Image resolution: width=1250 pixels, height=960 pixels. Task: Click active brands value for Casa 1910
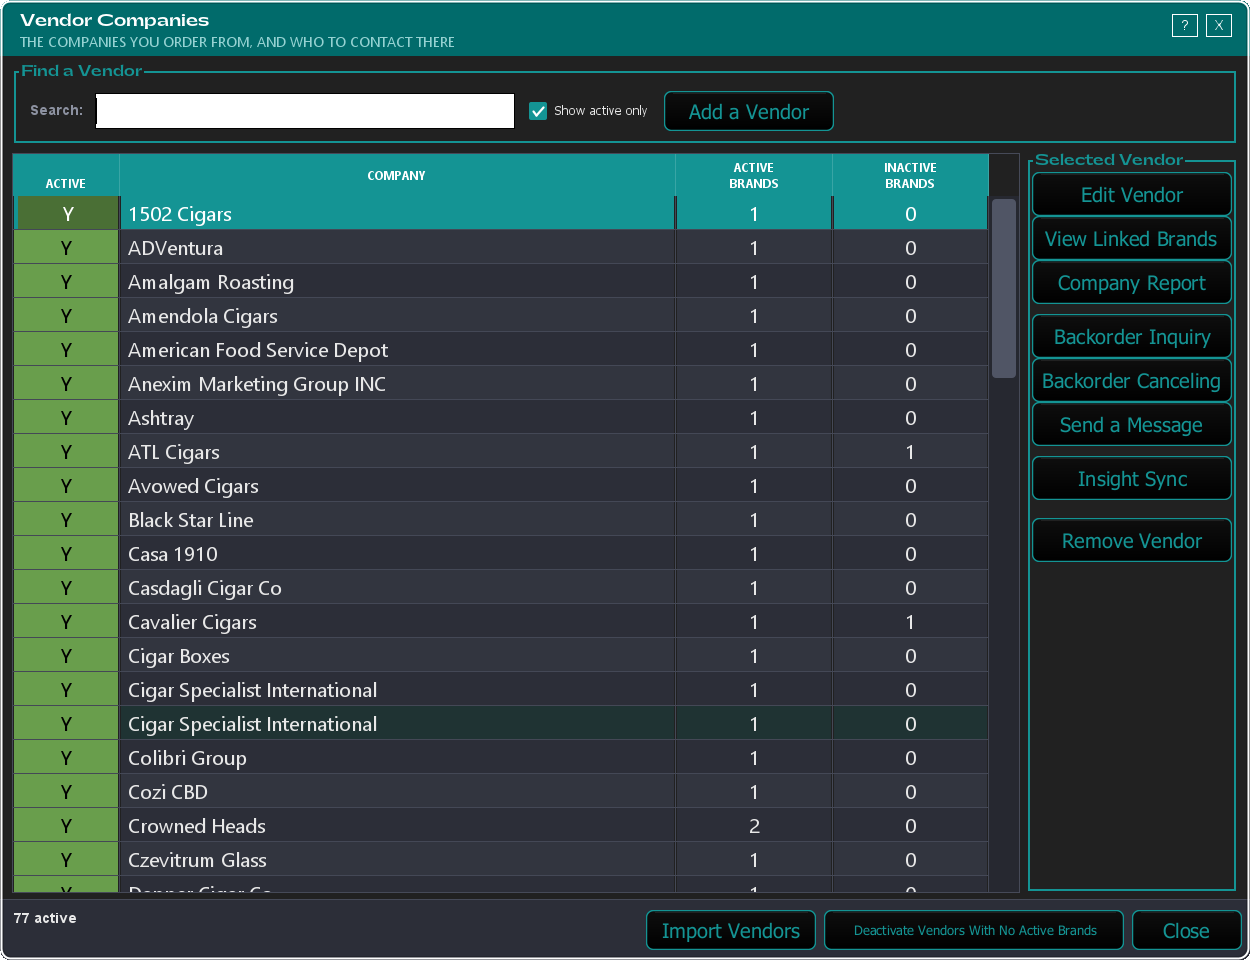[754, 554]
